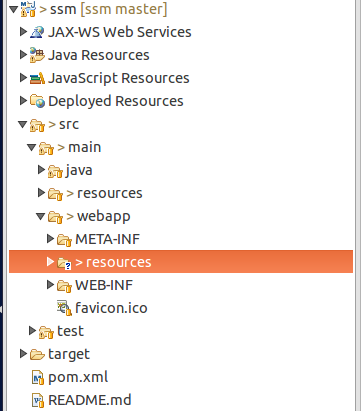Image resolution: width=361 pixels, height=411 pixels.
Task: Click the favicon.ico file icon
Action: (x=64, y=308)
